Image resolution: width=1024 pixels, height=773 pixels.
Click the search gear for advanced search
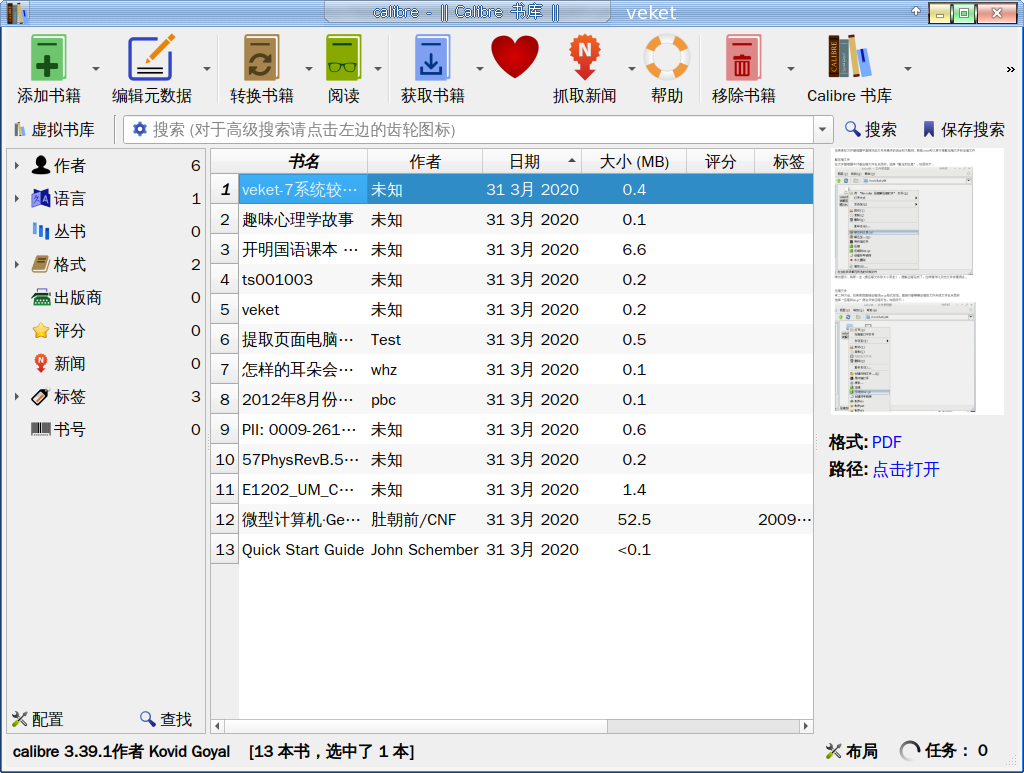[x=140, y=129]
